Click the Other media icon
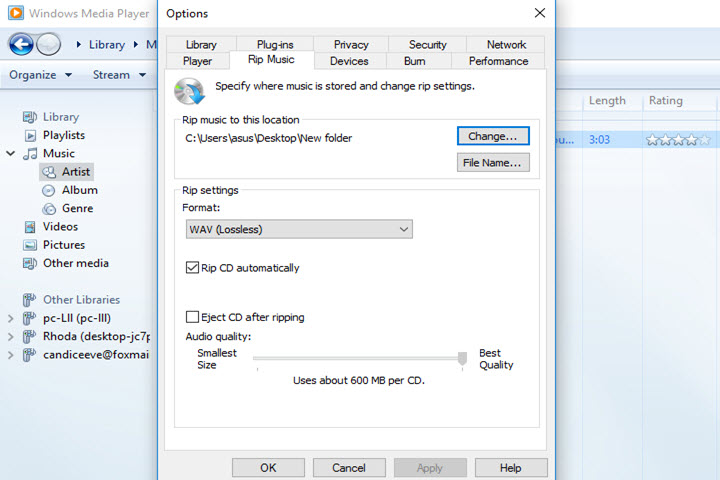Screen dimensions: 720x480 pos(29,264)
